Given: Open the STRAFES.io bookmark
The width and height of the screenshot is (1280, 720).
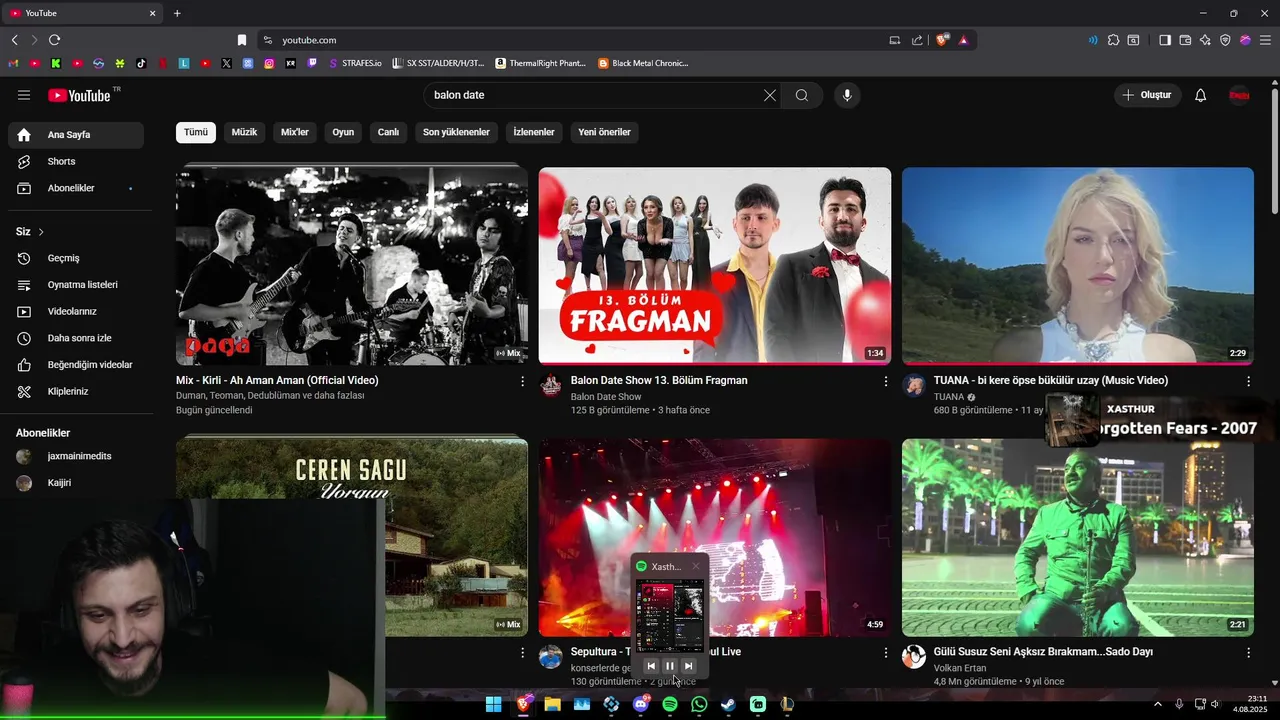Looking at the screenshot, I should (x=355, y=63).
